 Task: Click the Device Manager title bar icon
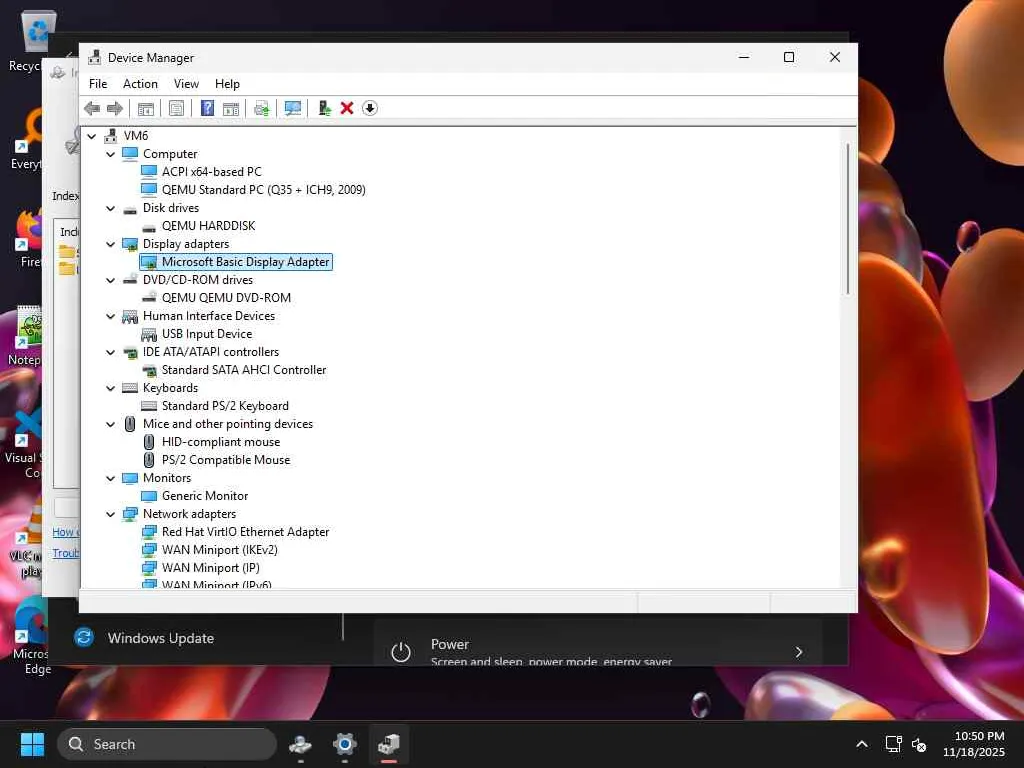point(95,57)
